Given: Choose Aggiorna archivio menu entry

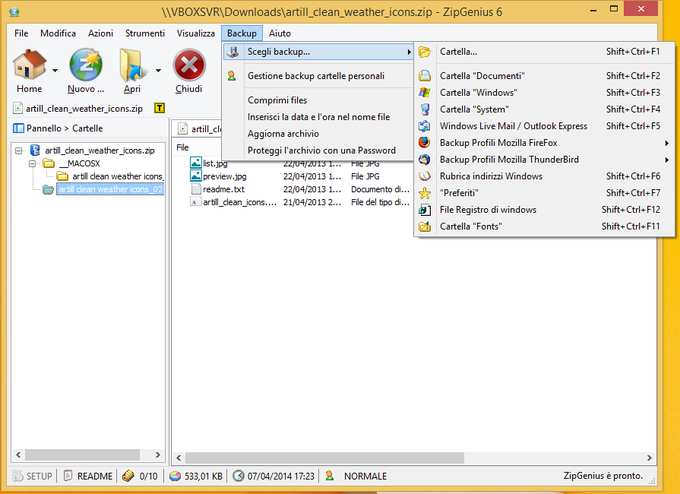Looking at the screenshot, I should [318, 134].
